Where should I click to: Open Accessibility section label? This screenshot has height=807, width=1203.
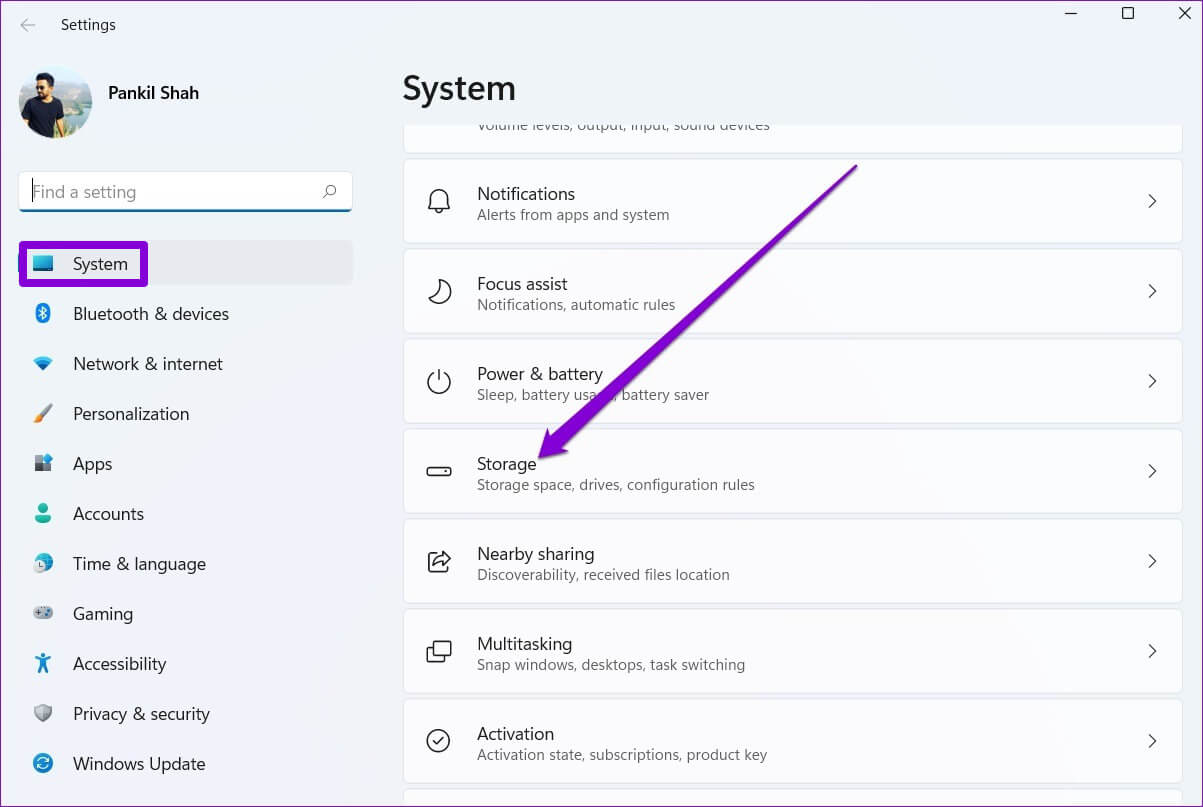tap(119, 664)
